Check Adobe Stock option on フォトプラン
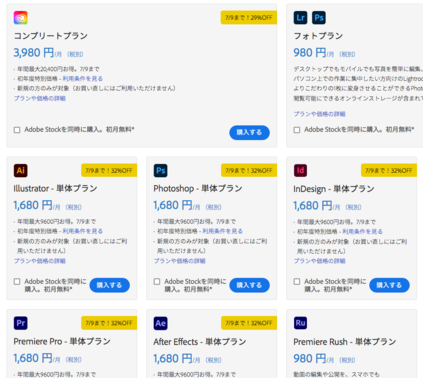The image size is (423, 378). click(x=297, y=130)
